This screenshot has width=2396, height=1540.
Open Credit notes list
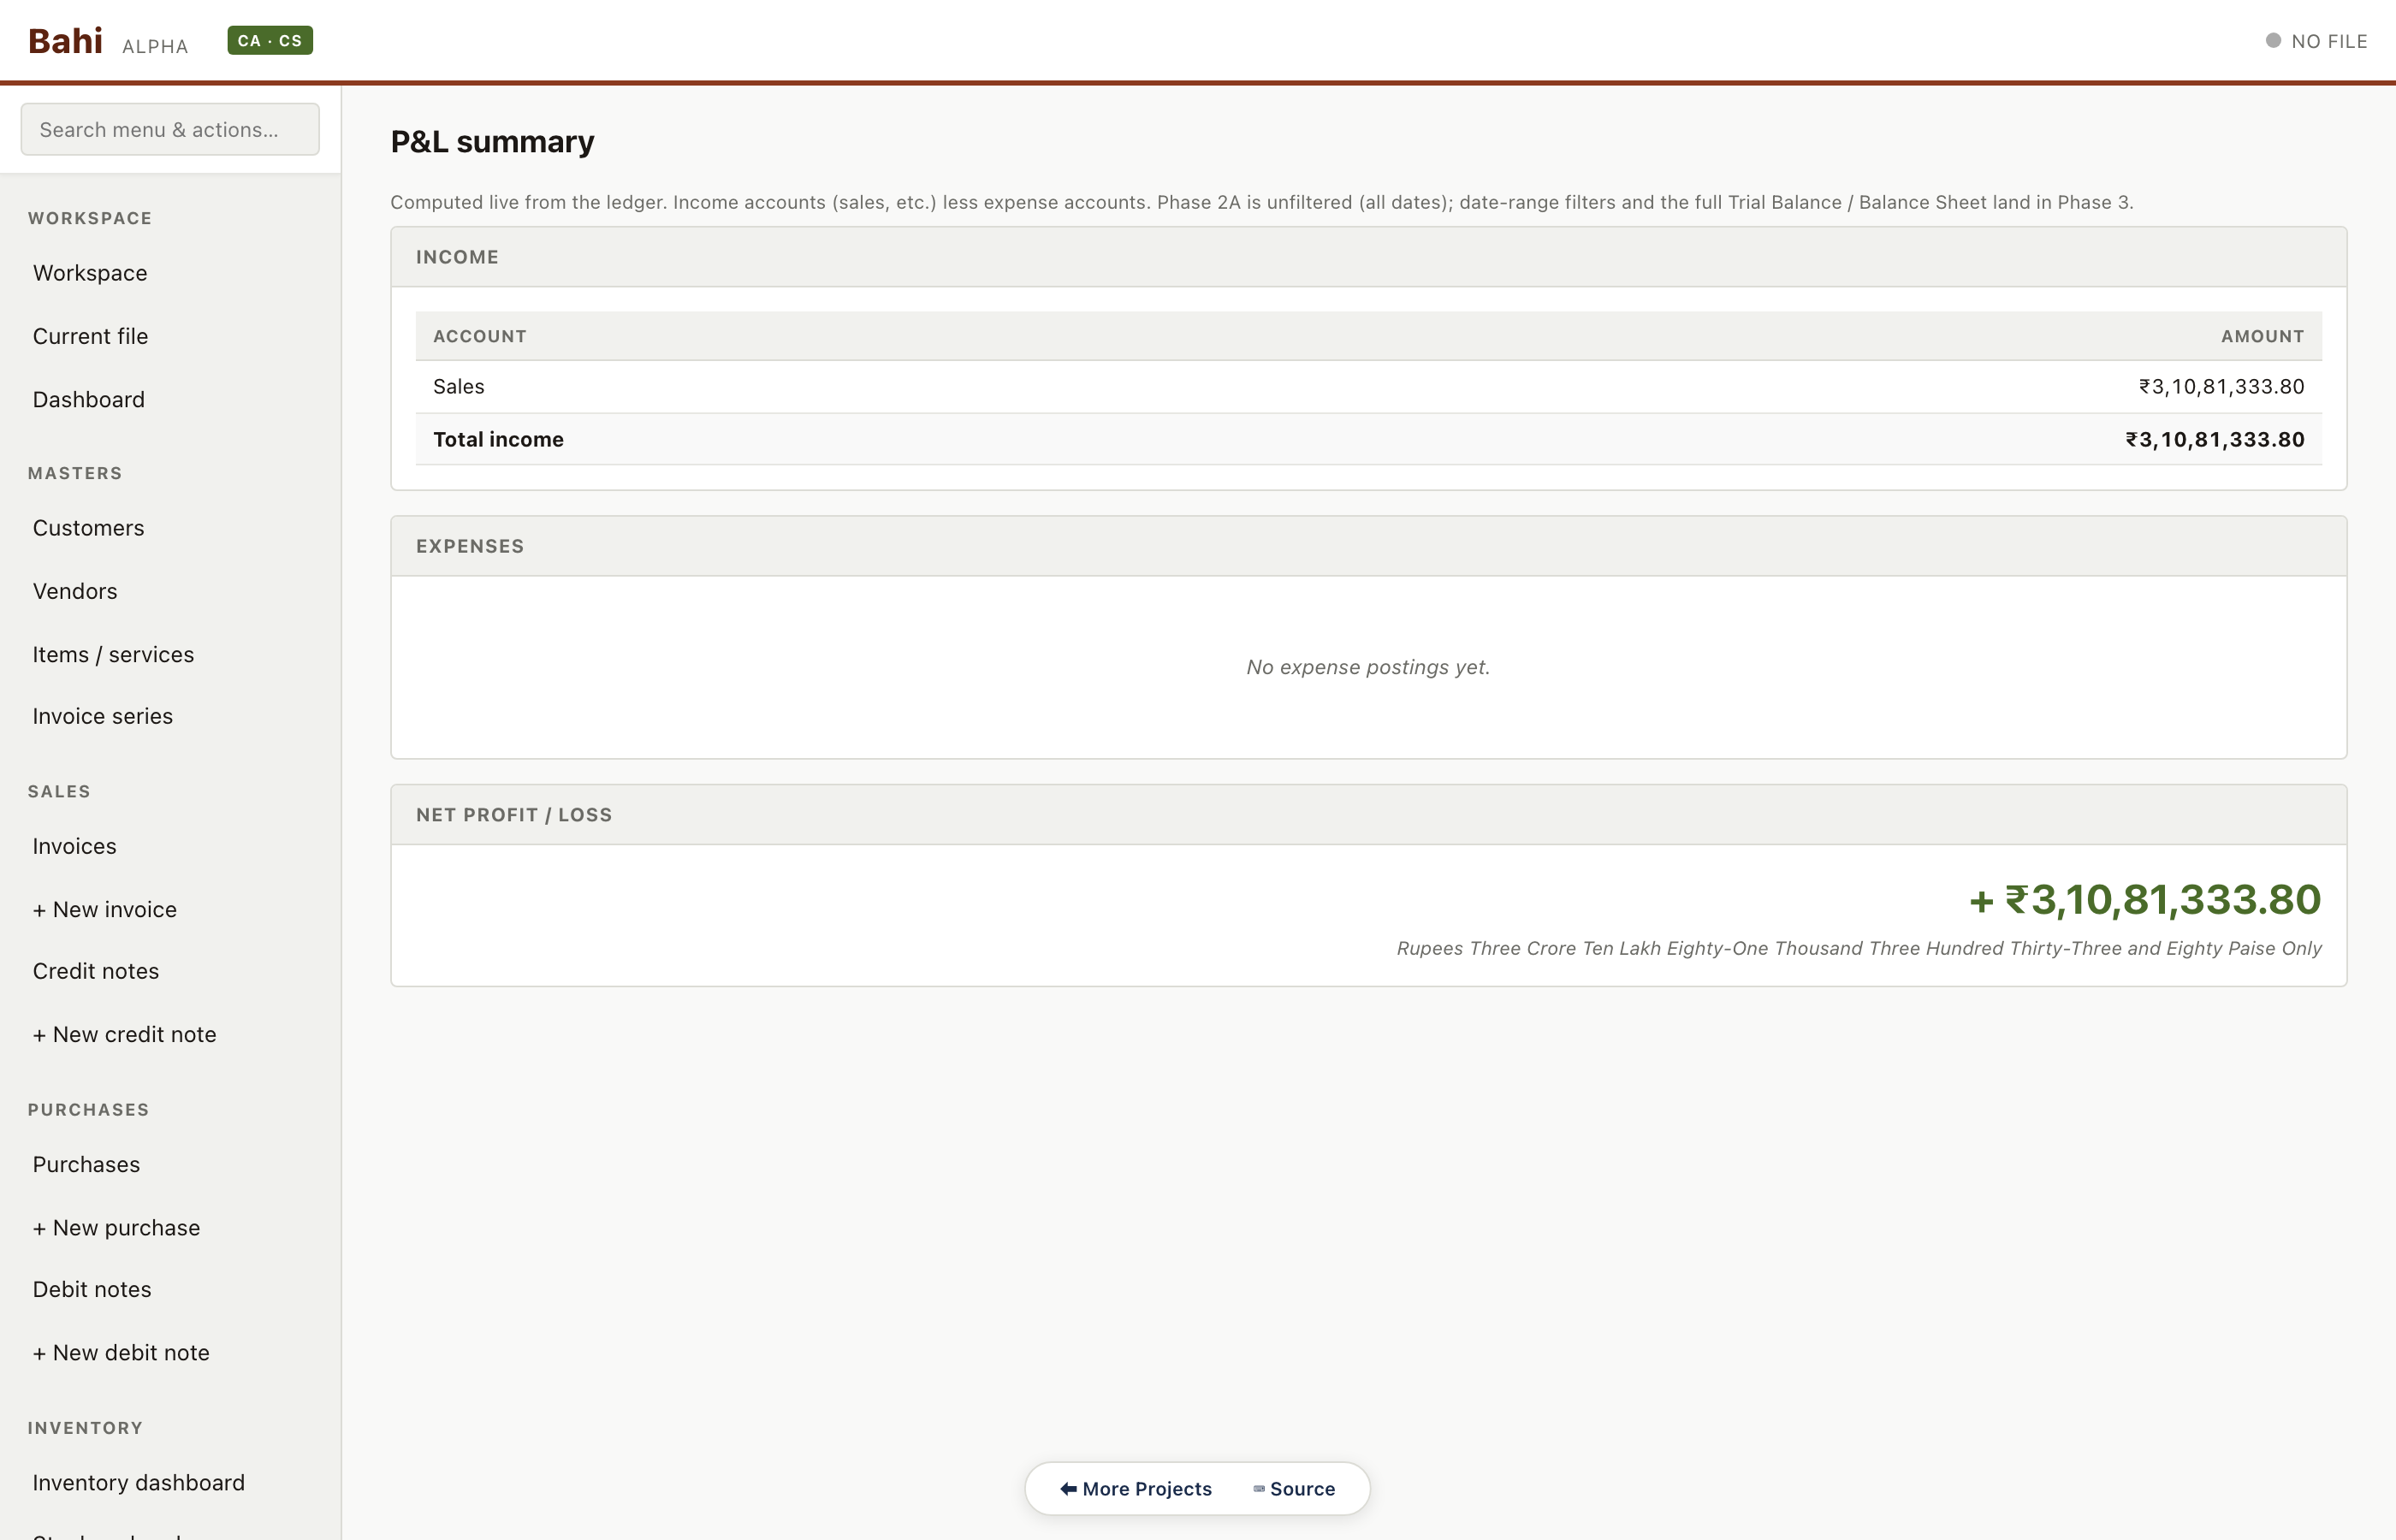click(96, 971)
